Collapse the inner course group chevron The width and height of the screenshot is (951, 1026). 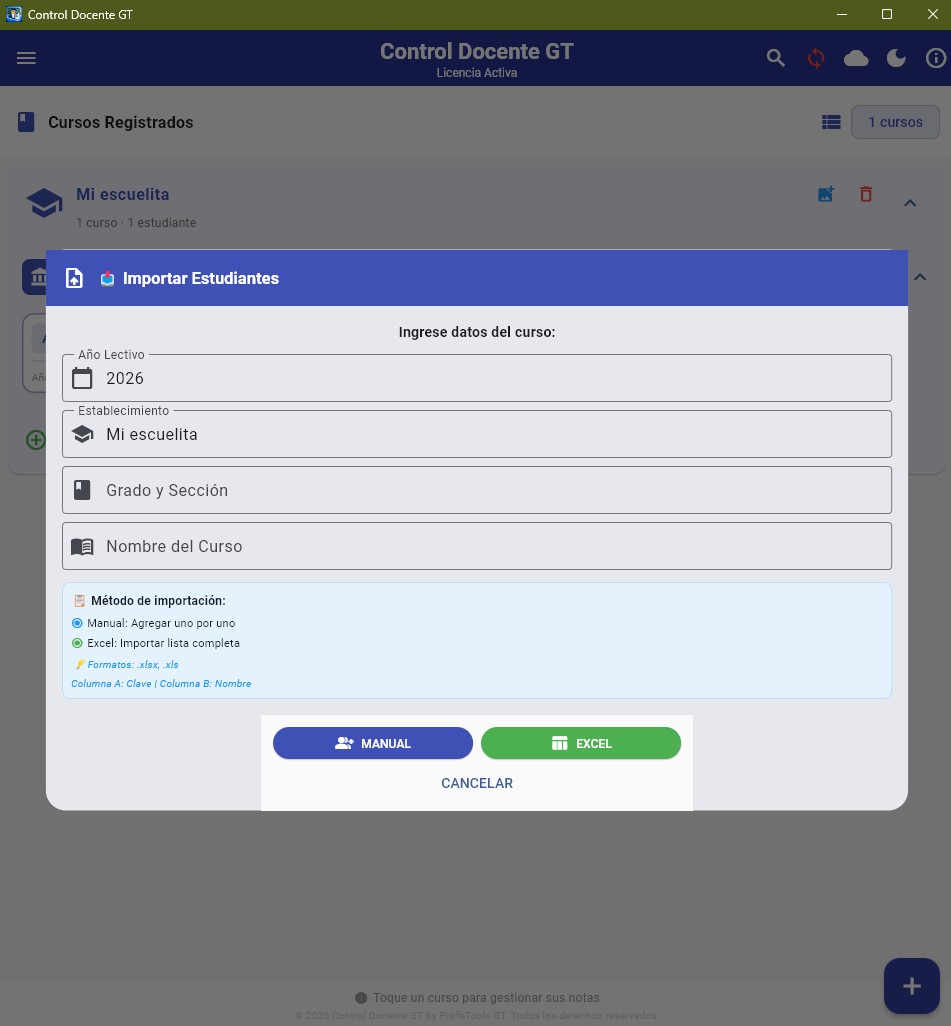click(x=920, y=277)
